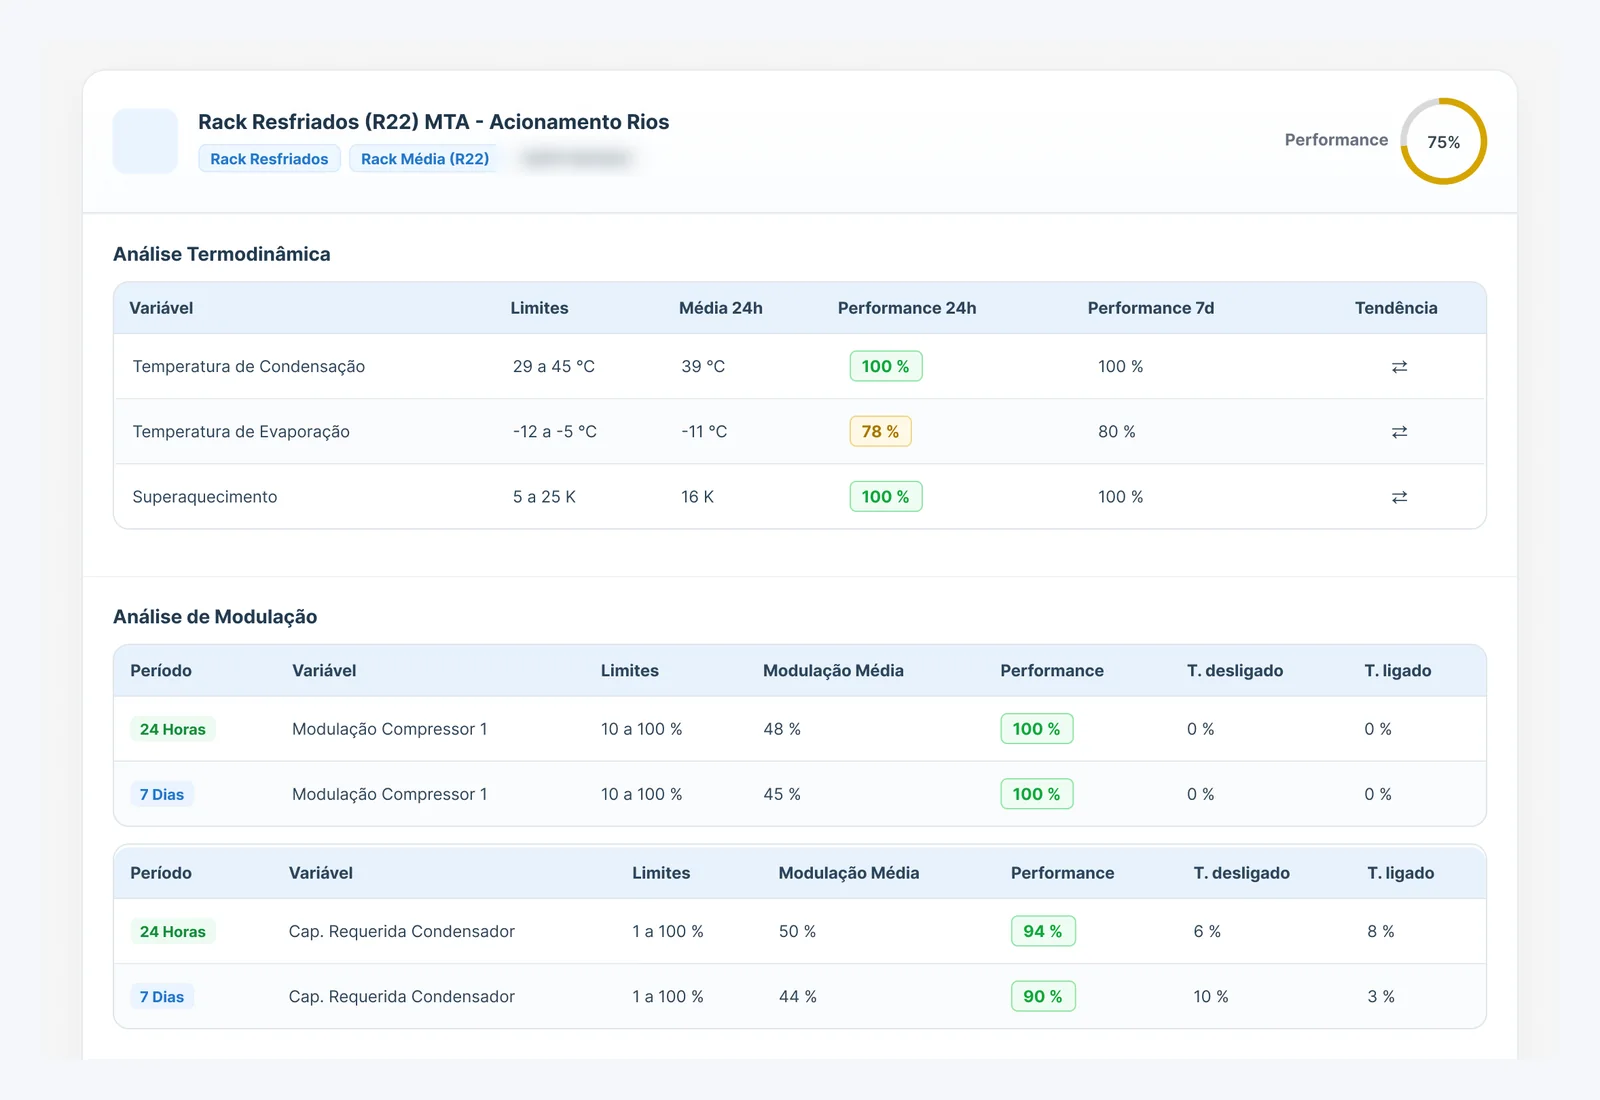The height and width of the screenshot is (1100, 1600).
Task: Click the 7 Dias badge for Cap. Requerida Condensador
Action: (162, 996)
